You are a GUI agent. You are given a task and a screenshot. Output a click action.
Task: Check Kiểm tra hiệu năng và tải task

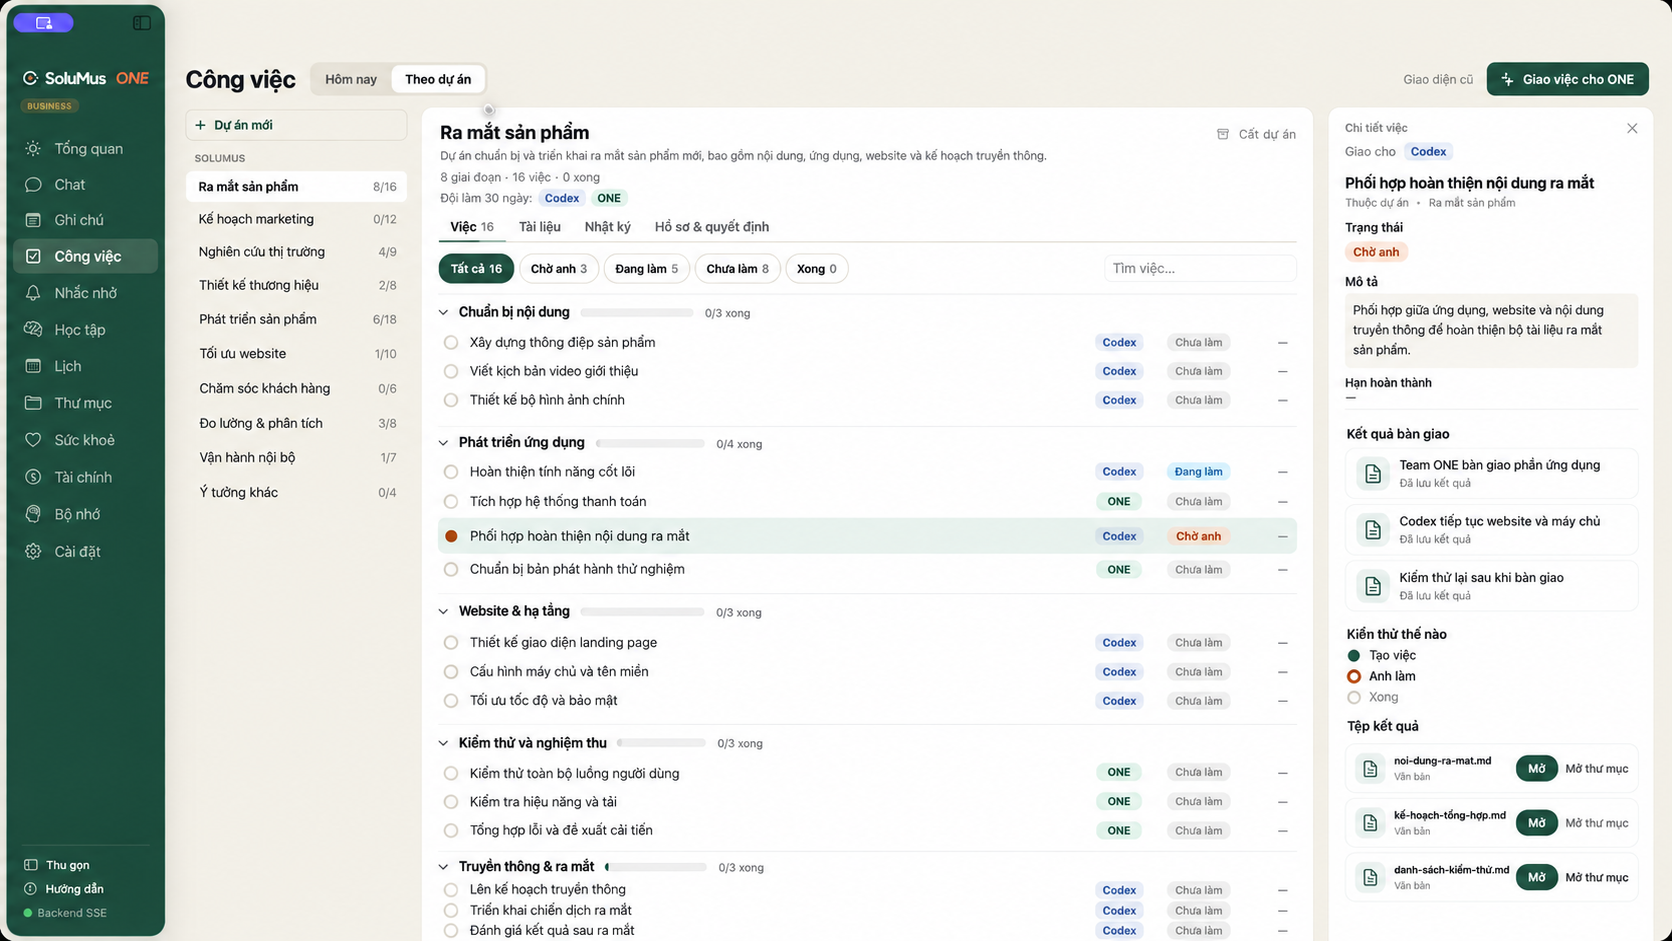pyautogui.click(x=451, y=802)
